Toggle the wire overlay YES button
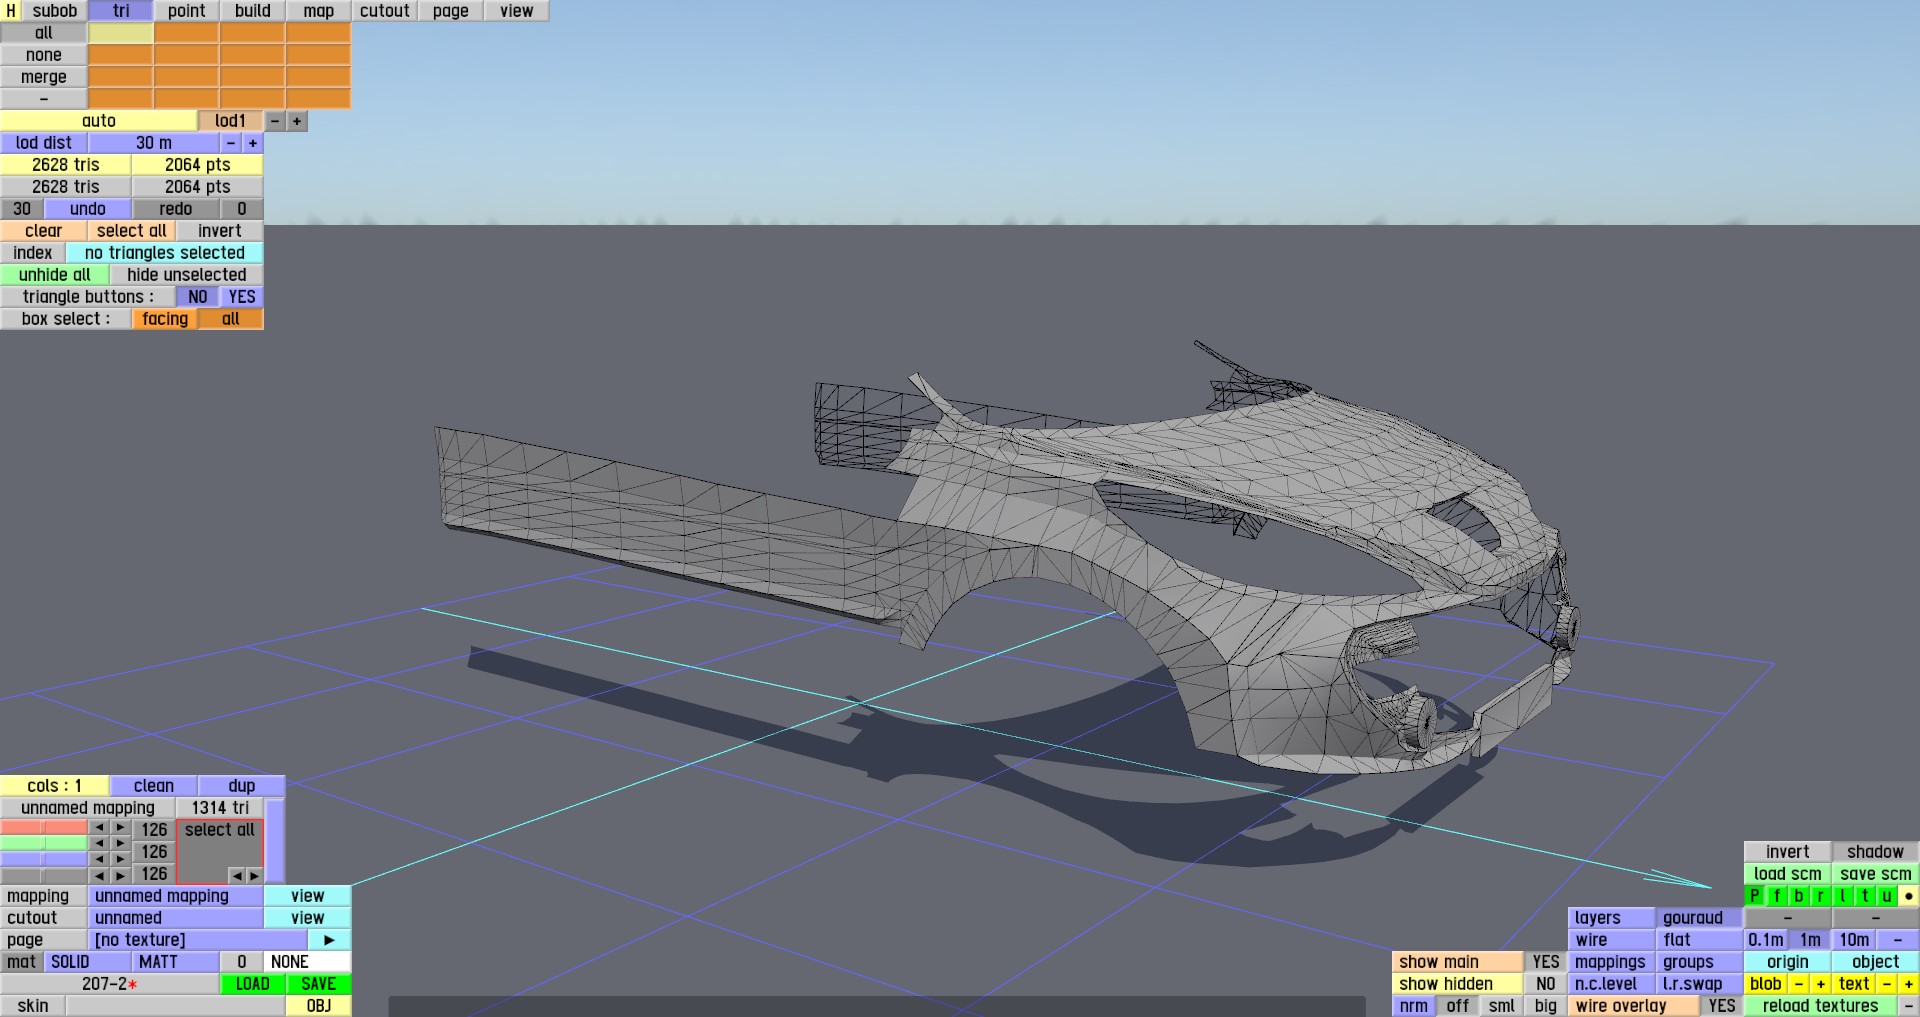The height and width of the screenshot is (1017, 1920). click(1722, 1006)
